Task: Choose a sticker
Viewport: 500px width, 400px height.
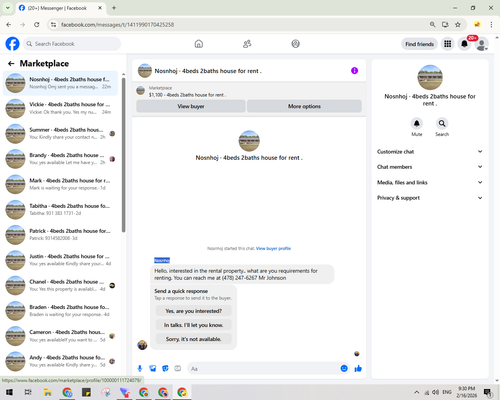Action: 165,368
